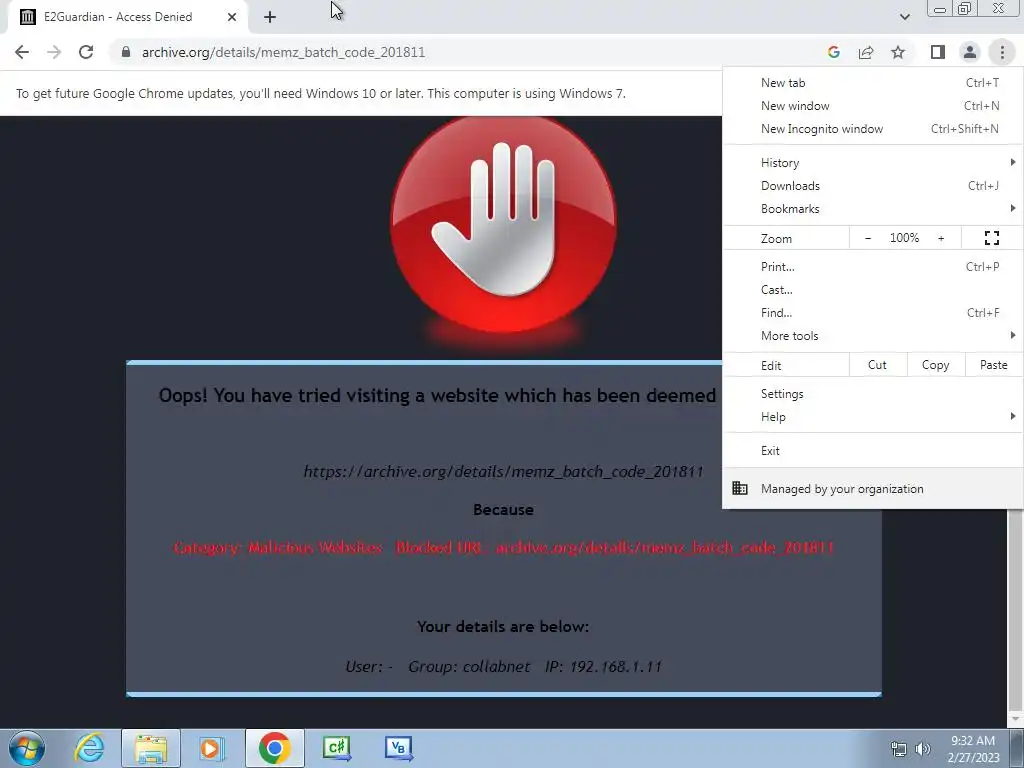Click the organization building icon
This screenshot has width=1024, height=768.
tap(740, 488)
